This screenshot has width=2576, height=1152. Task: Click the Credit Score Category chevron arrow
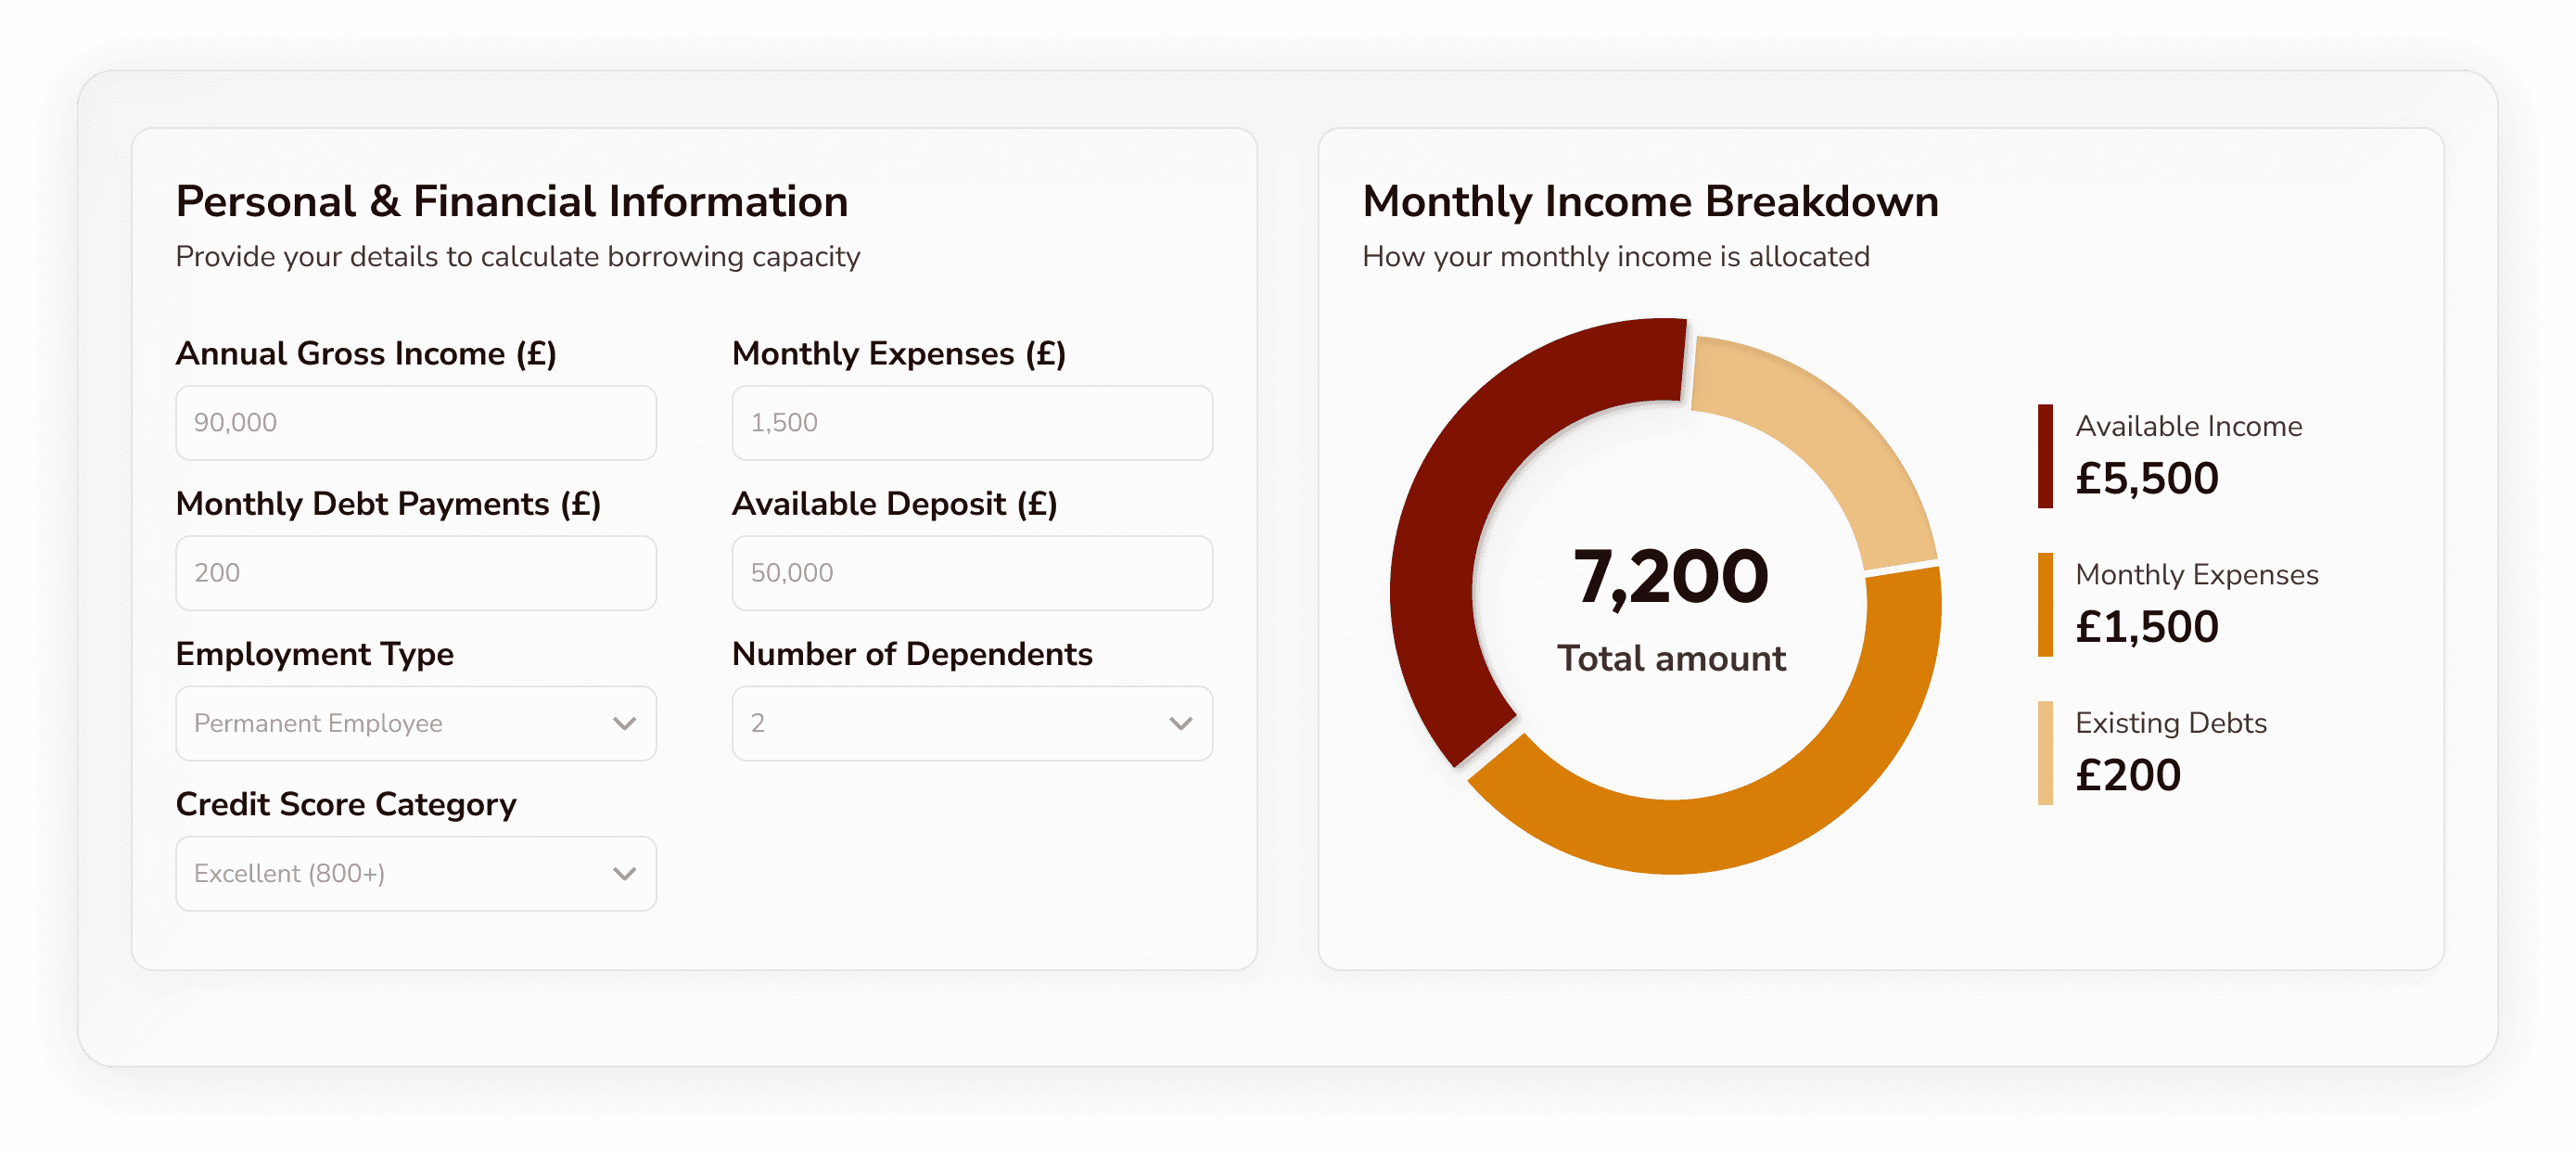coord(625,873)
